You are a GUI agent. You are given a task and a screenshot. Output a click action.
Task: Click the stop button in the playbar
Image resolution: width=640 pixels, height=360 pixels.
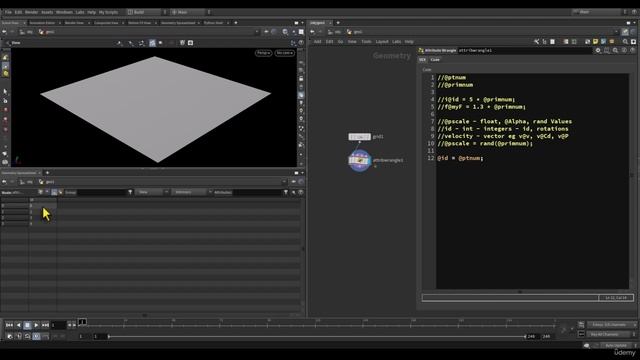pyautogui.click(x=27, y=325)
